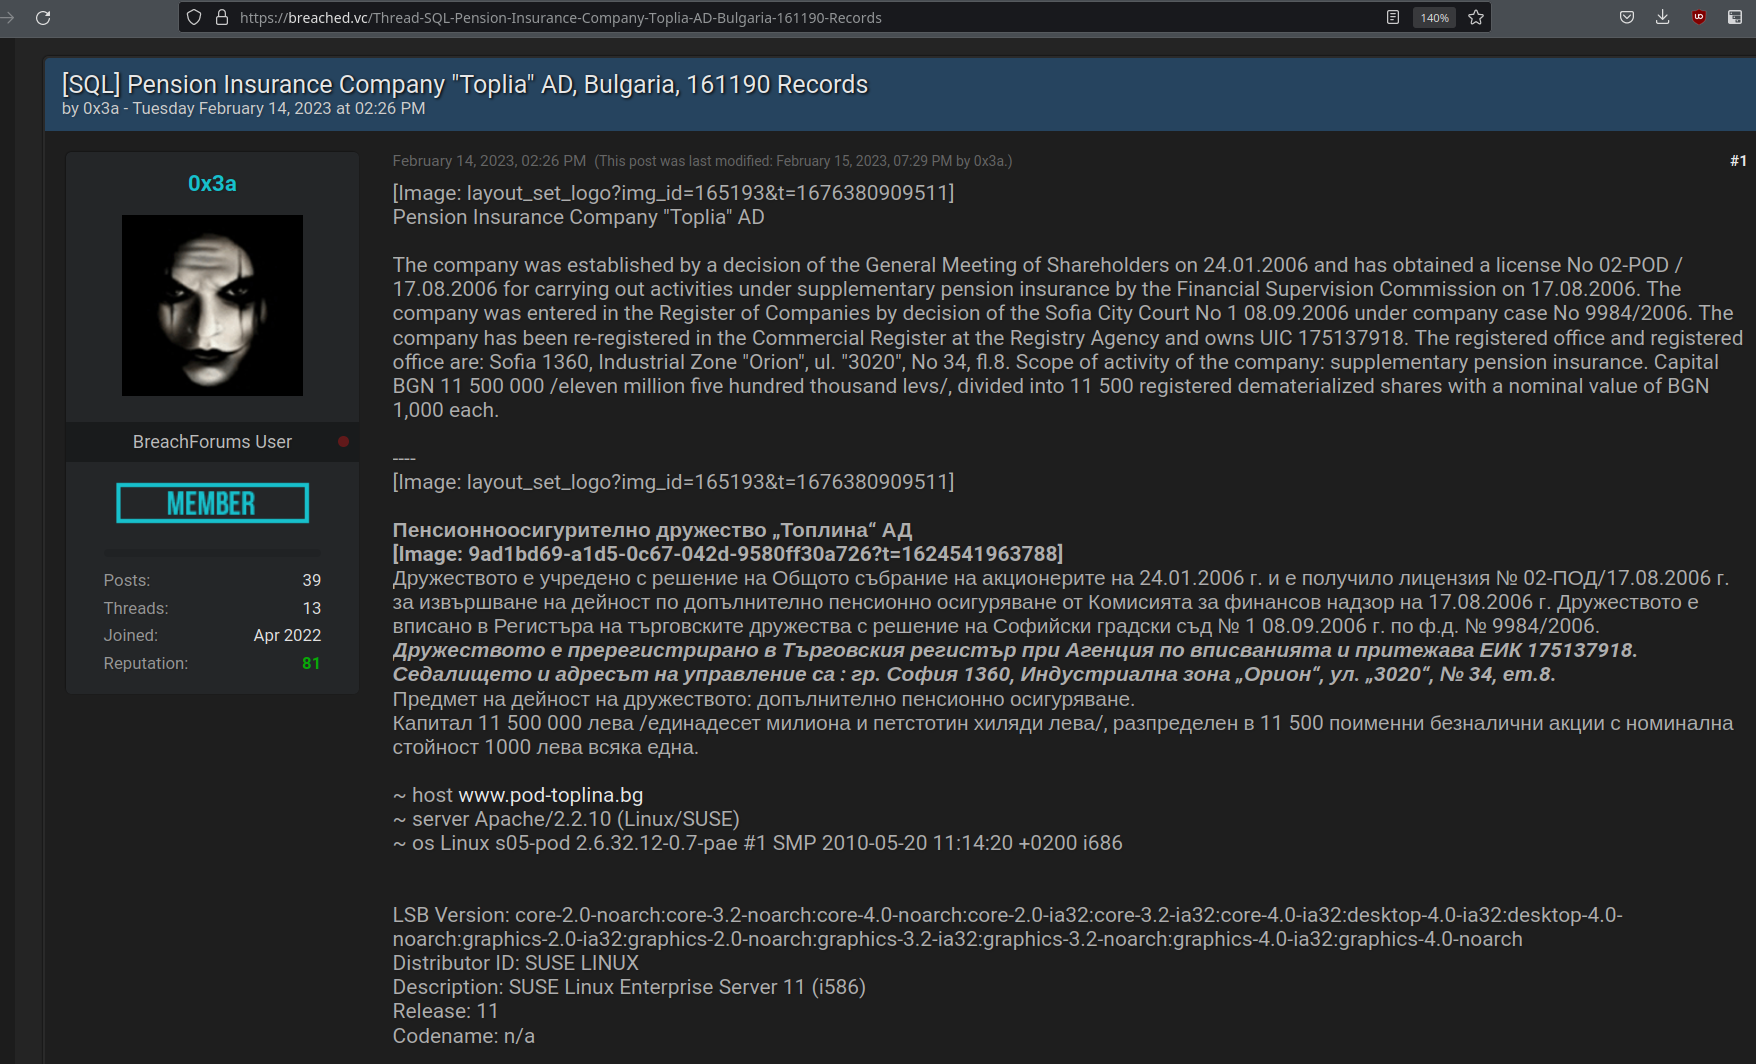Click the "by 0x3a - Tuesday February 14" byline
Image resolution: width=1756 pixels, height=1064 pixels.
pos(244,108)
